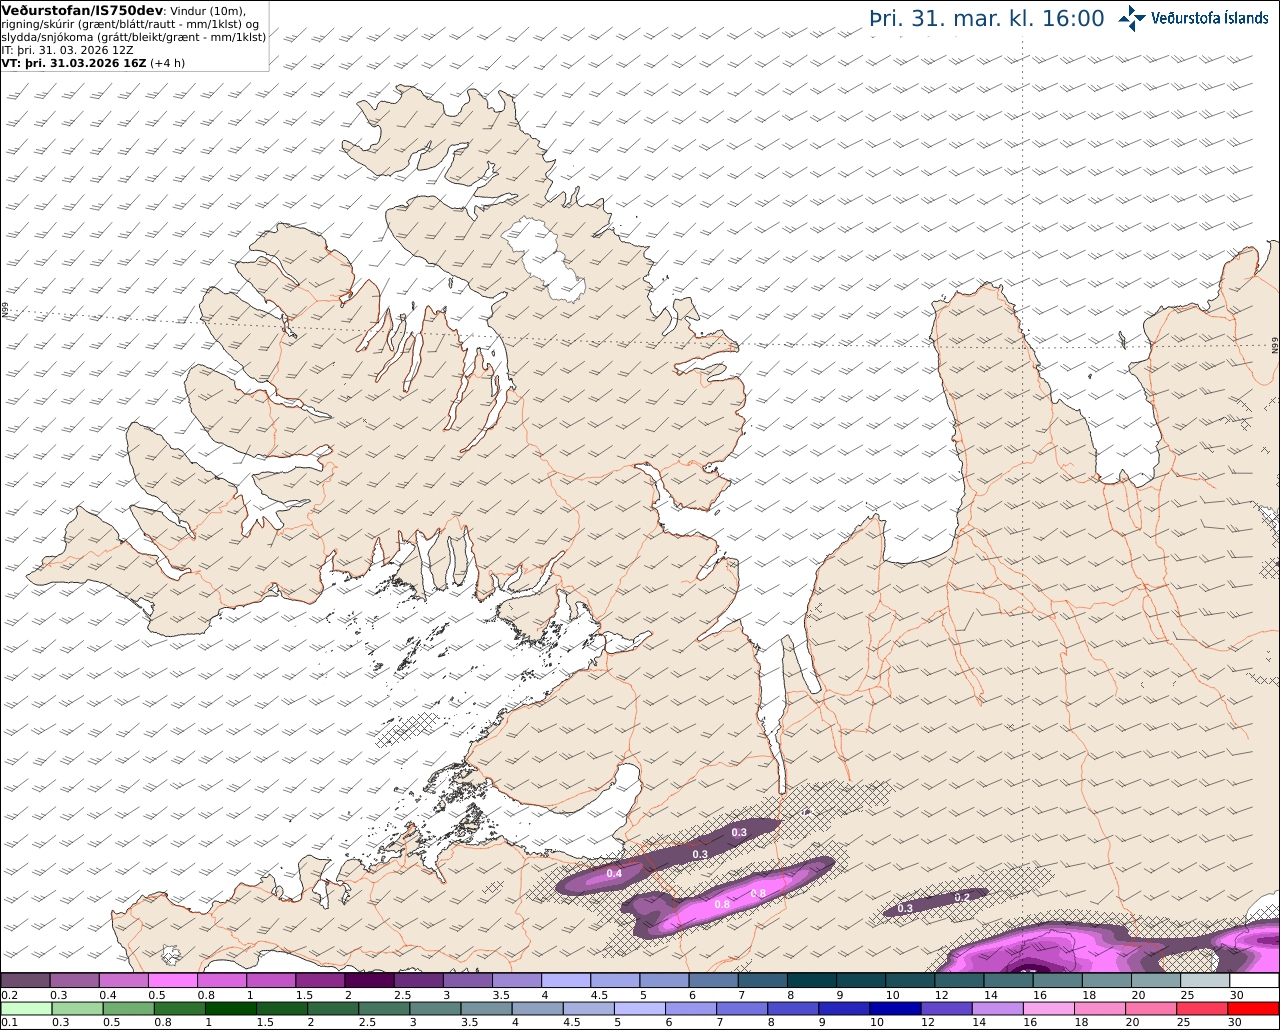Click the VT: þri. 31.03.2026 16Z line
Image resolution: width=1280 pixels, height=1030 pixels.
click(94, 63)
